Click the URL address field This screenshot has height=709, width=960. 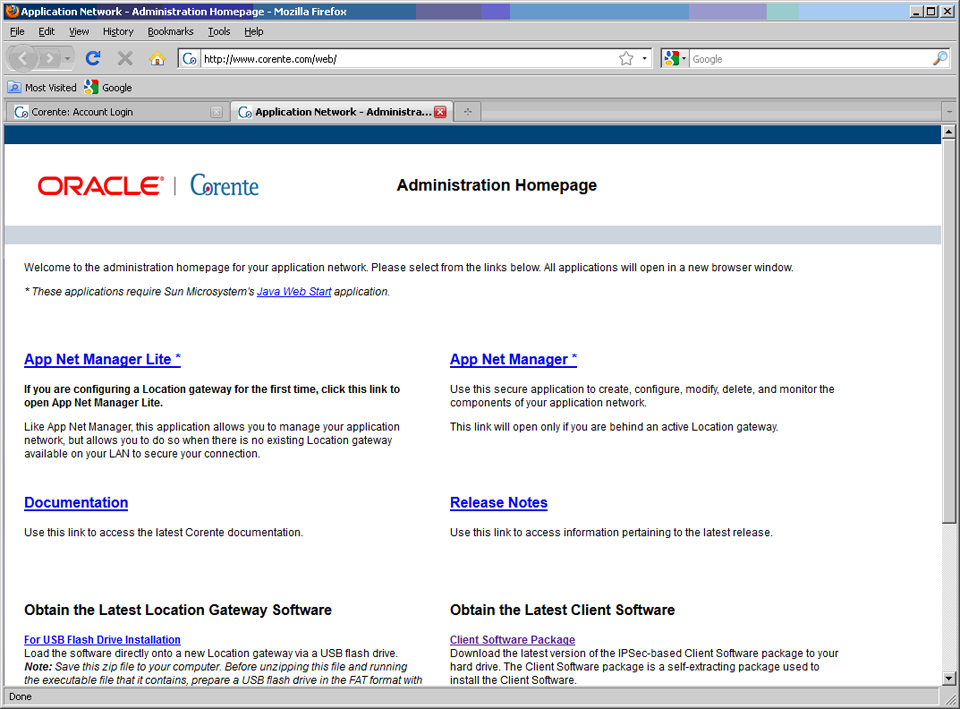tap(408, 59)
